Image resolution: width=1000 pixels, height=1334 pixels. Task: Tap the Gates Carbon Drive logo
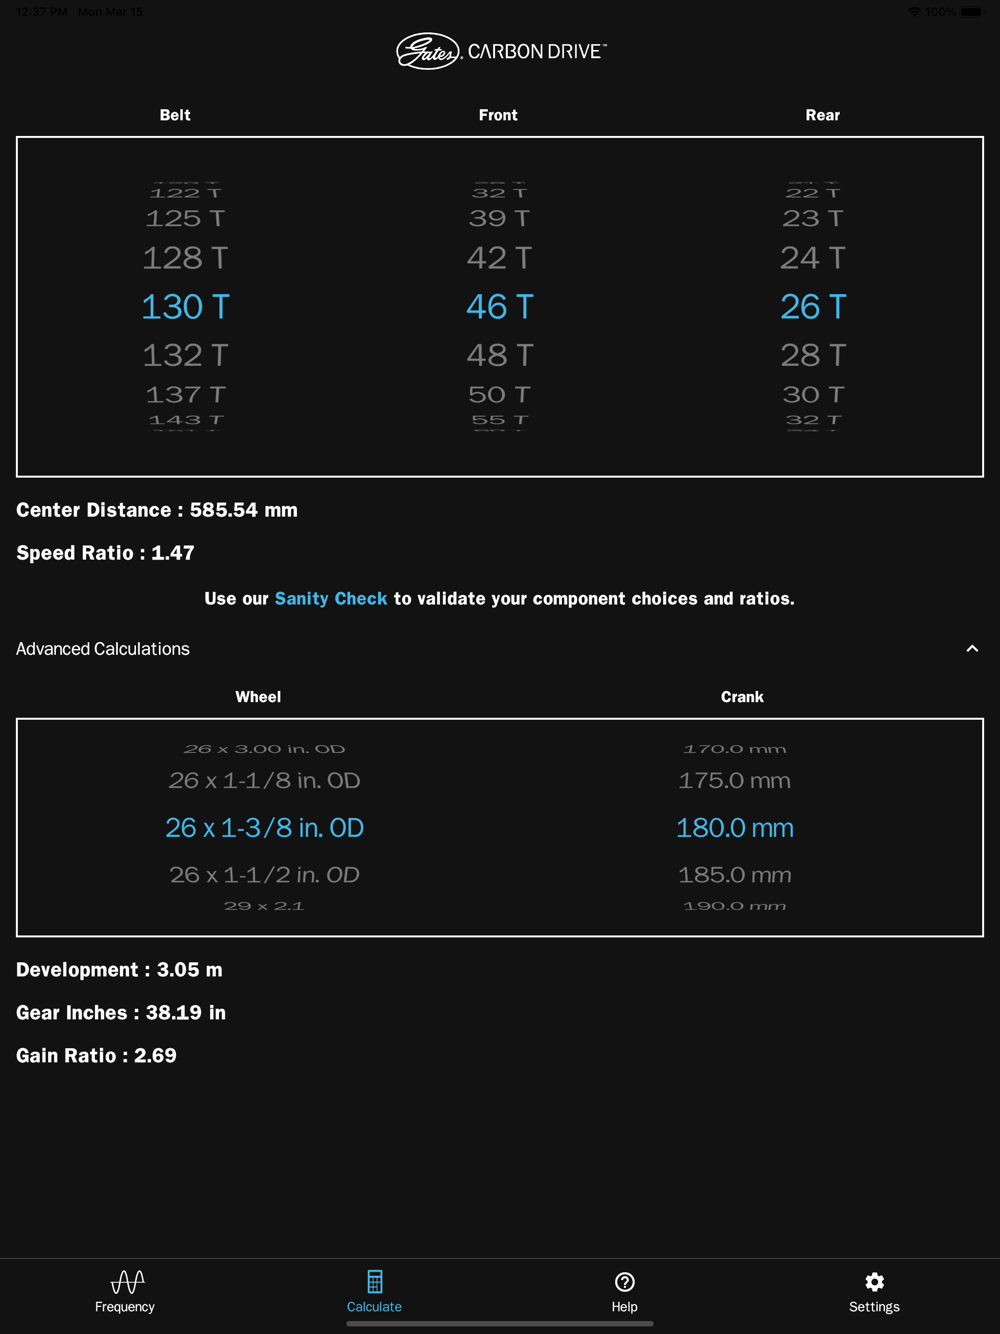(x=500, y=51)
